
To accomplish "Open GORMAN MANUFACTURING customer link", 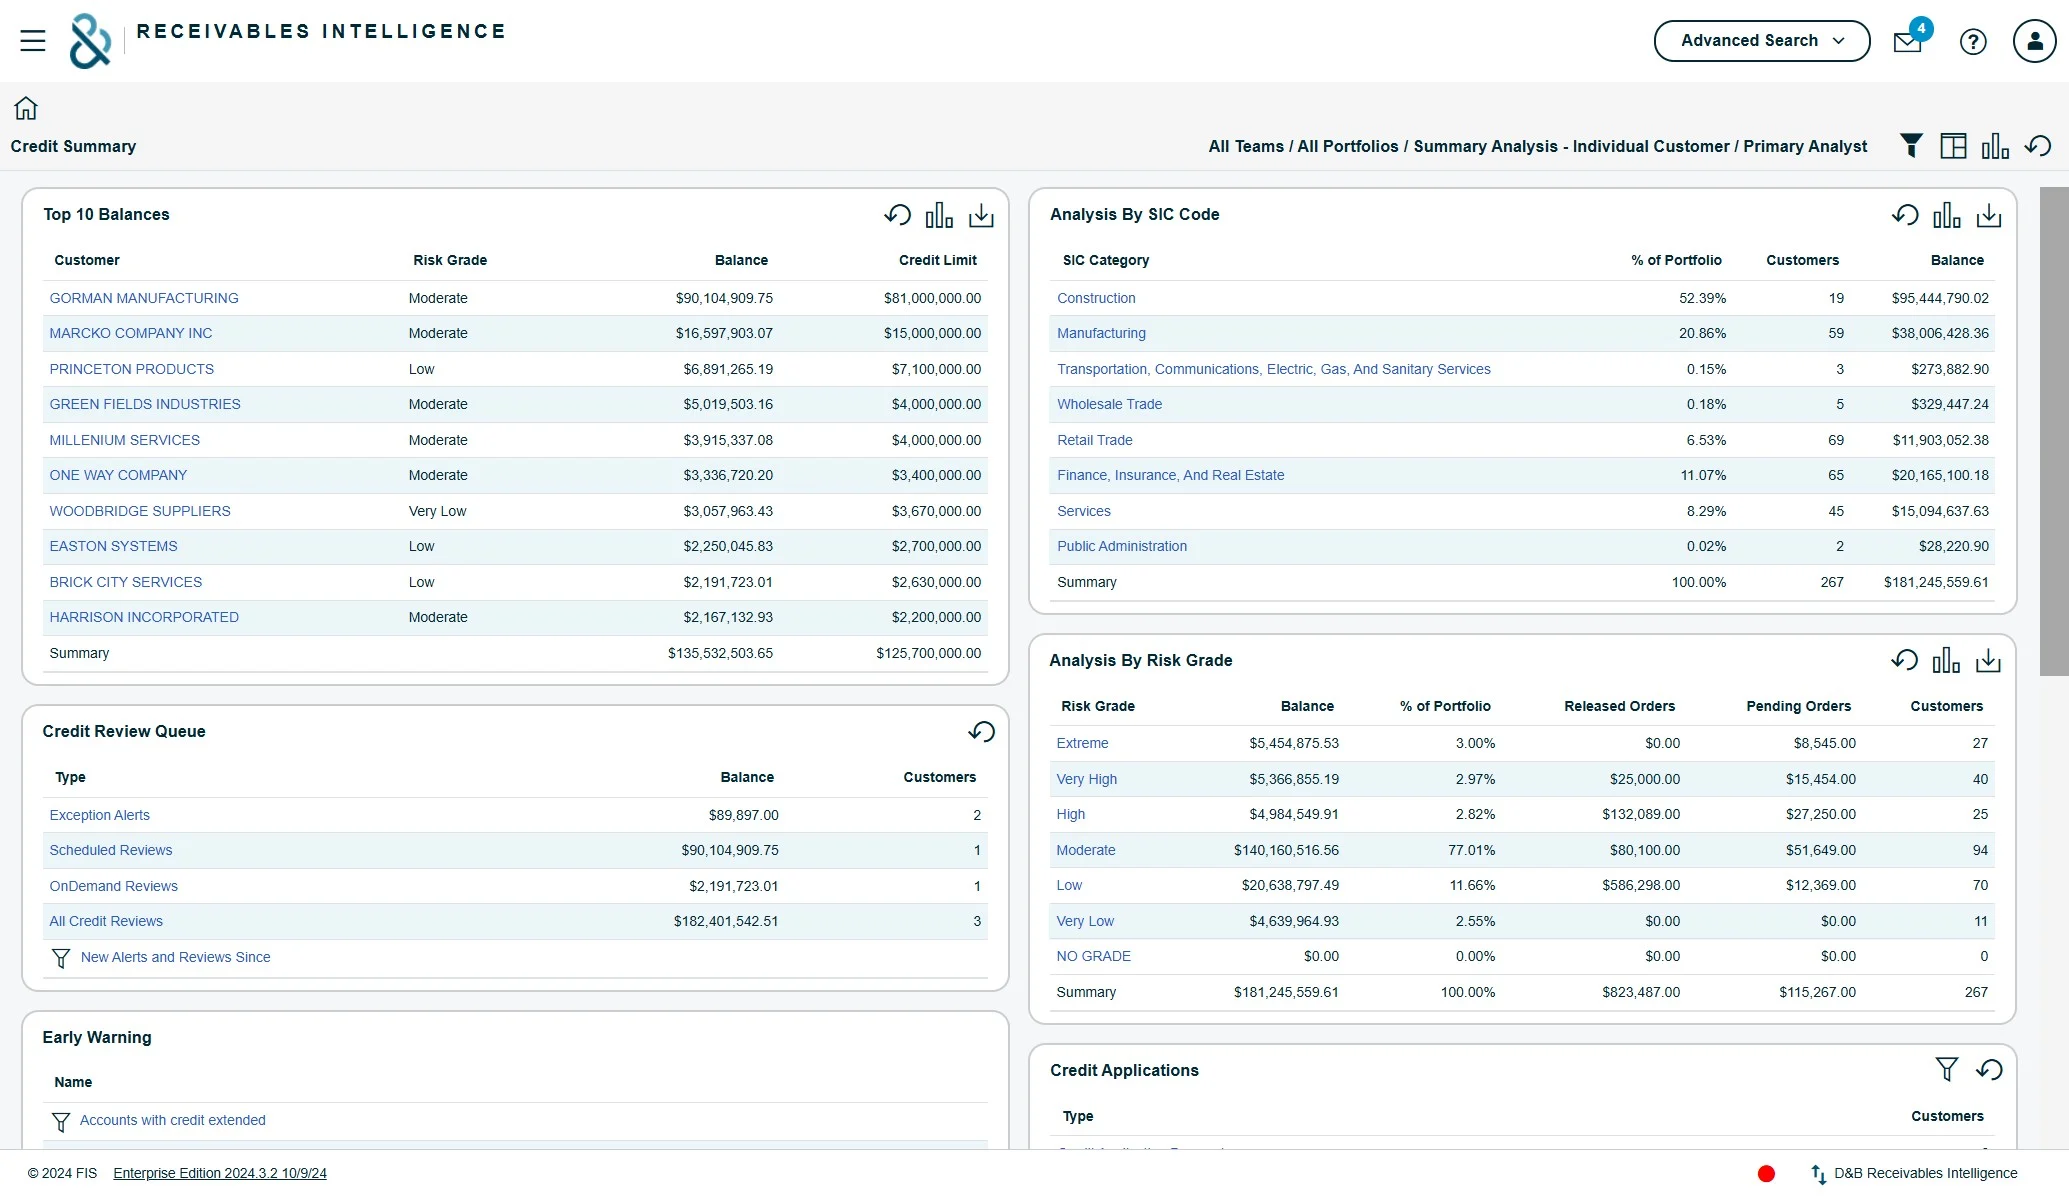I will coord(144,298).
